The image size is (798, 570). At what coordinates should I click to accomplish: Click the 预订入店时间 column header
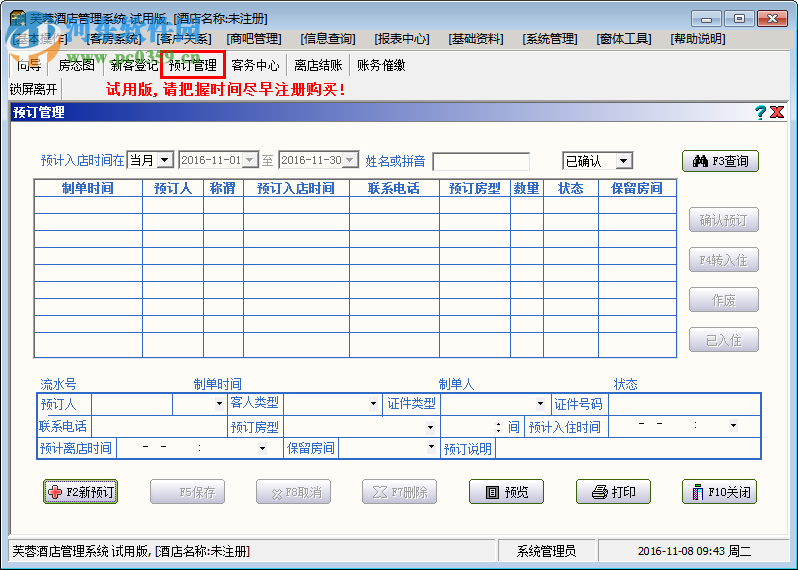click(x=296, y=188)
